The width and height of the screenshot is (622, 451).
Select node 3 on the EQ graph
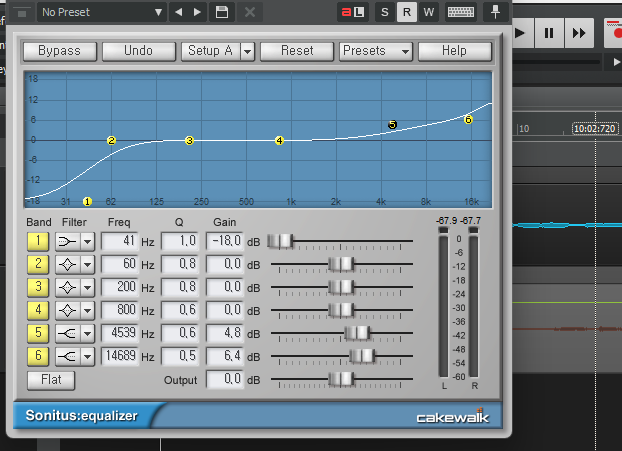[x=190, y=140]
